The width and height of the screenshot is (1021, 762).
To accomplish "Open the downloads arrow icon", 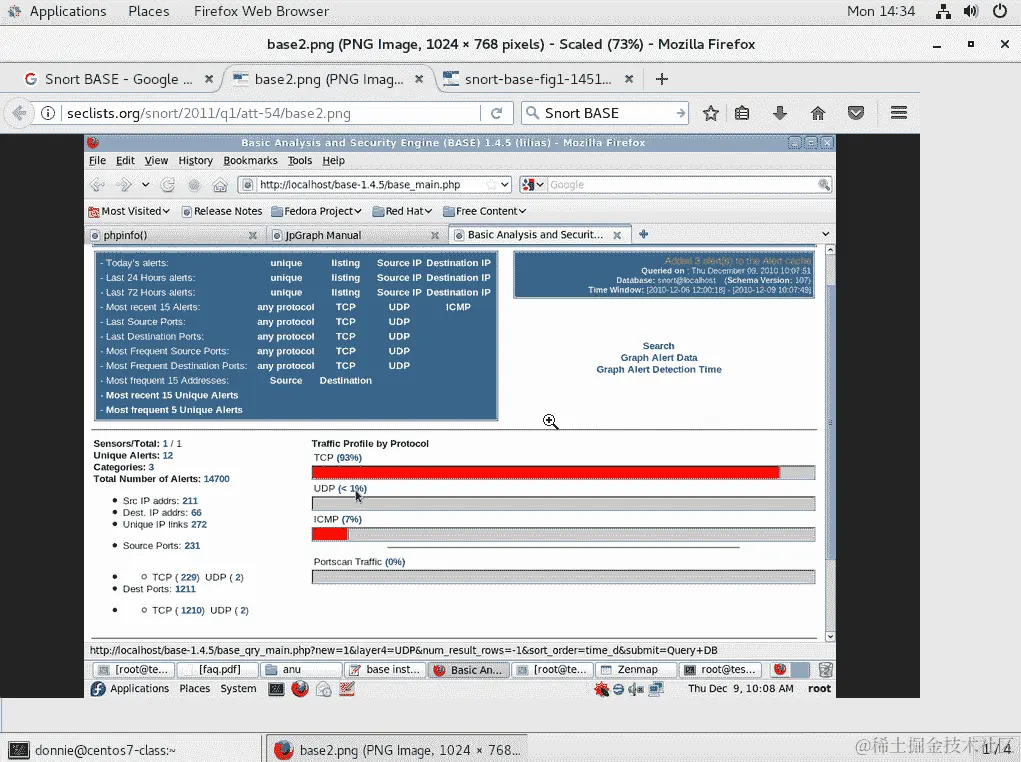I will tap(779, 113).
